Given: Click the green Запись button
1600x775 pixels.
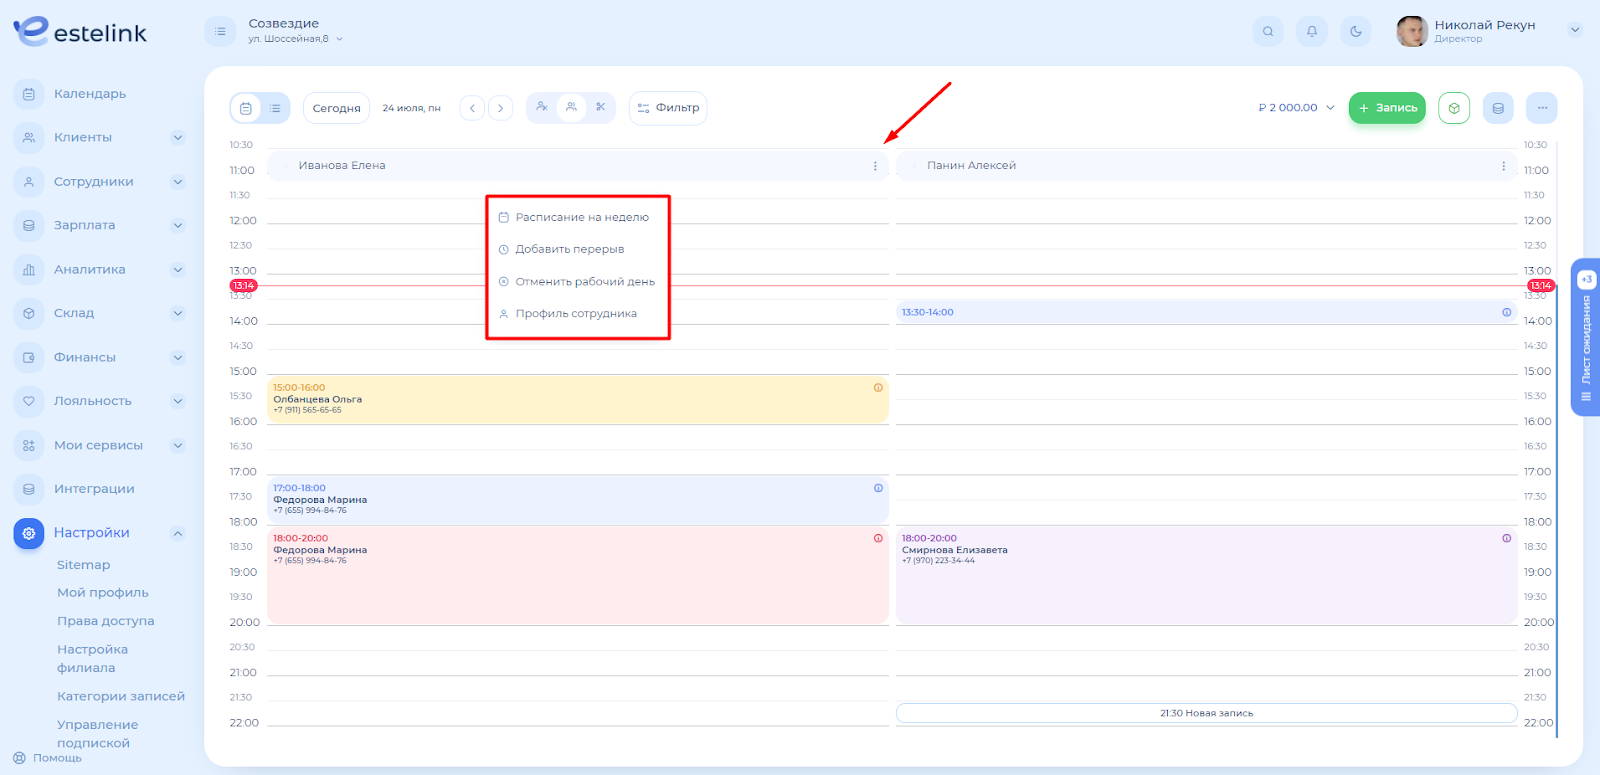Looking at the screenshot, I should coord(1386,108).
